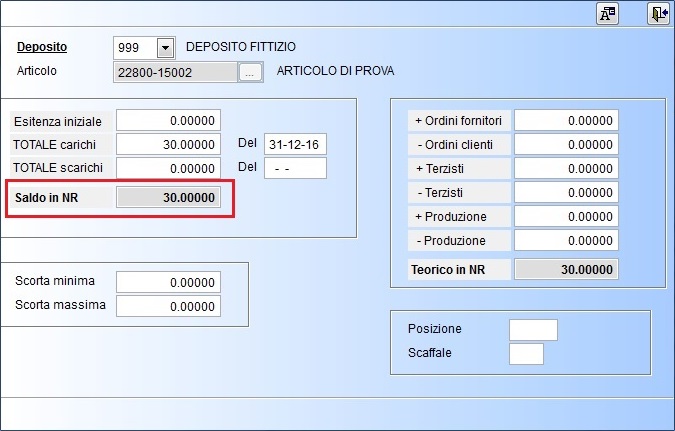Click the Saldo in NR value
Viewport: 675px width, 431px height.
(x=168, y=198)
